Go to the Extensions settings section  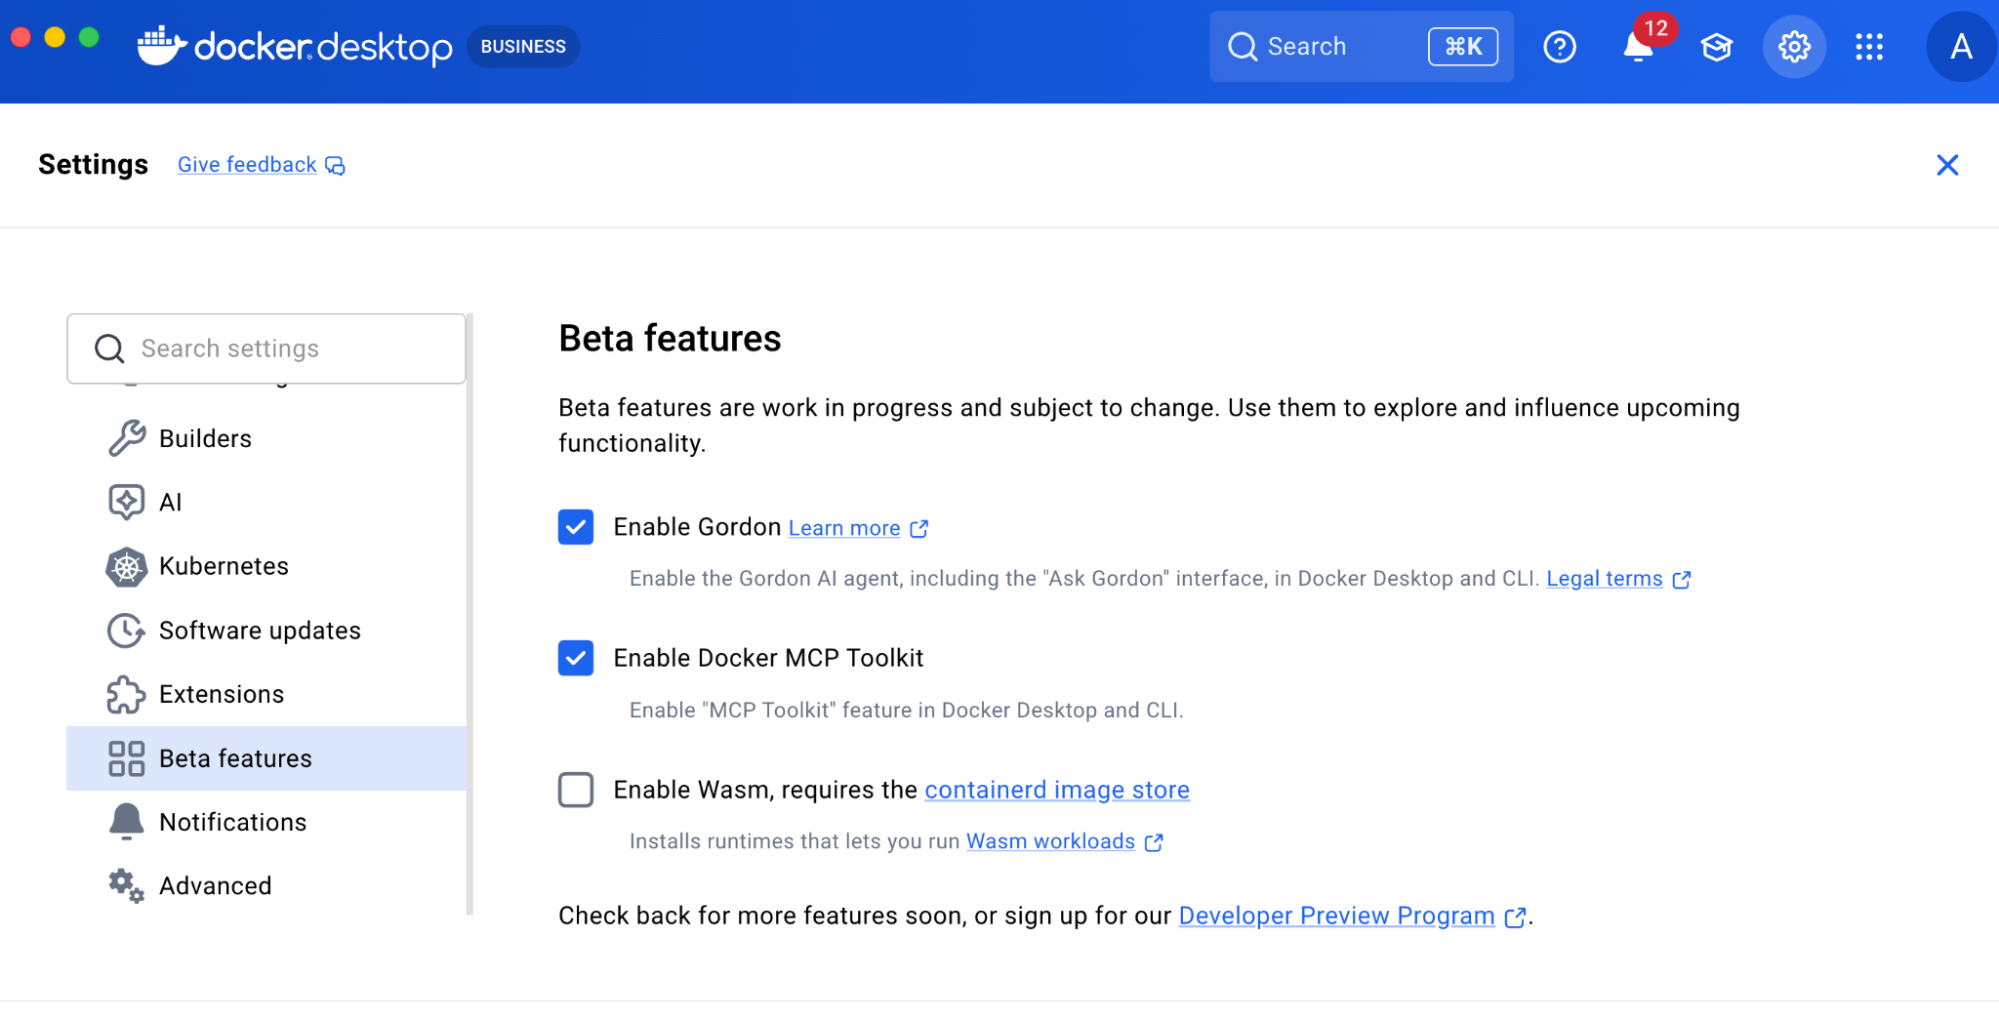[221, 694]
